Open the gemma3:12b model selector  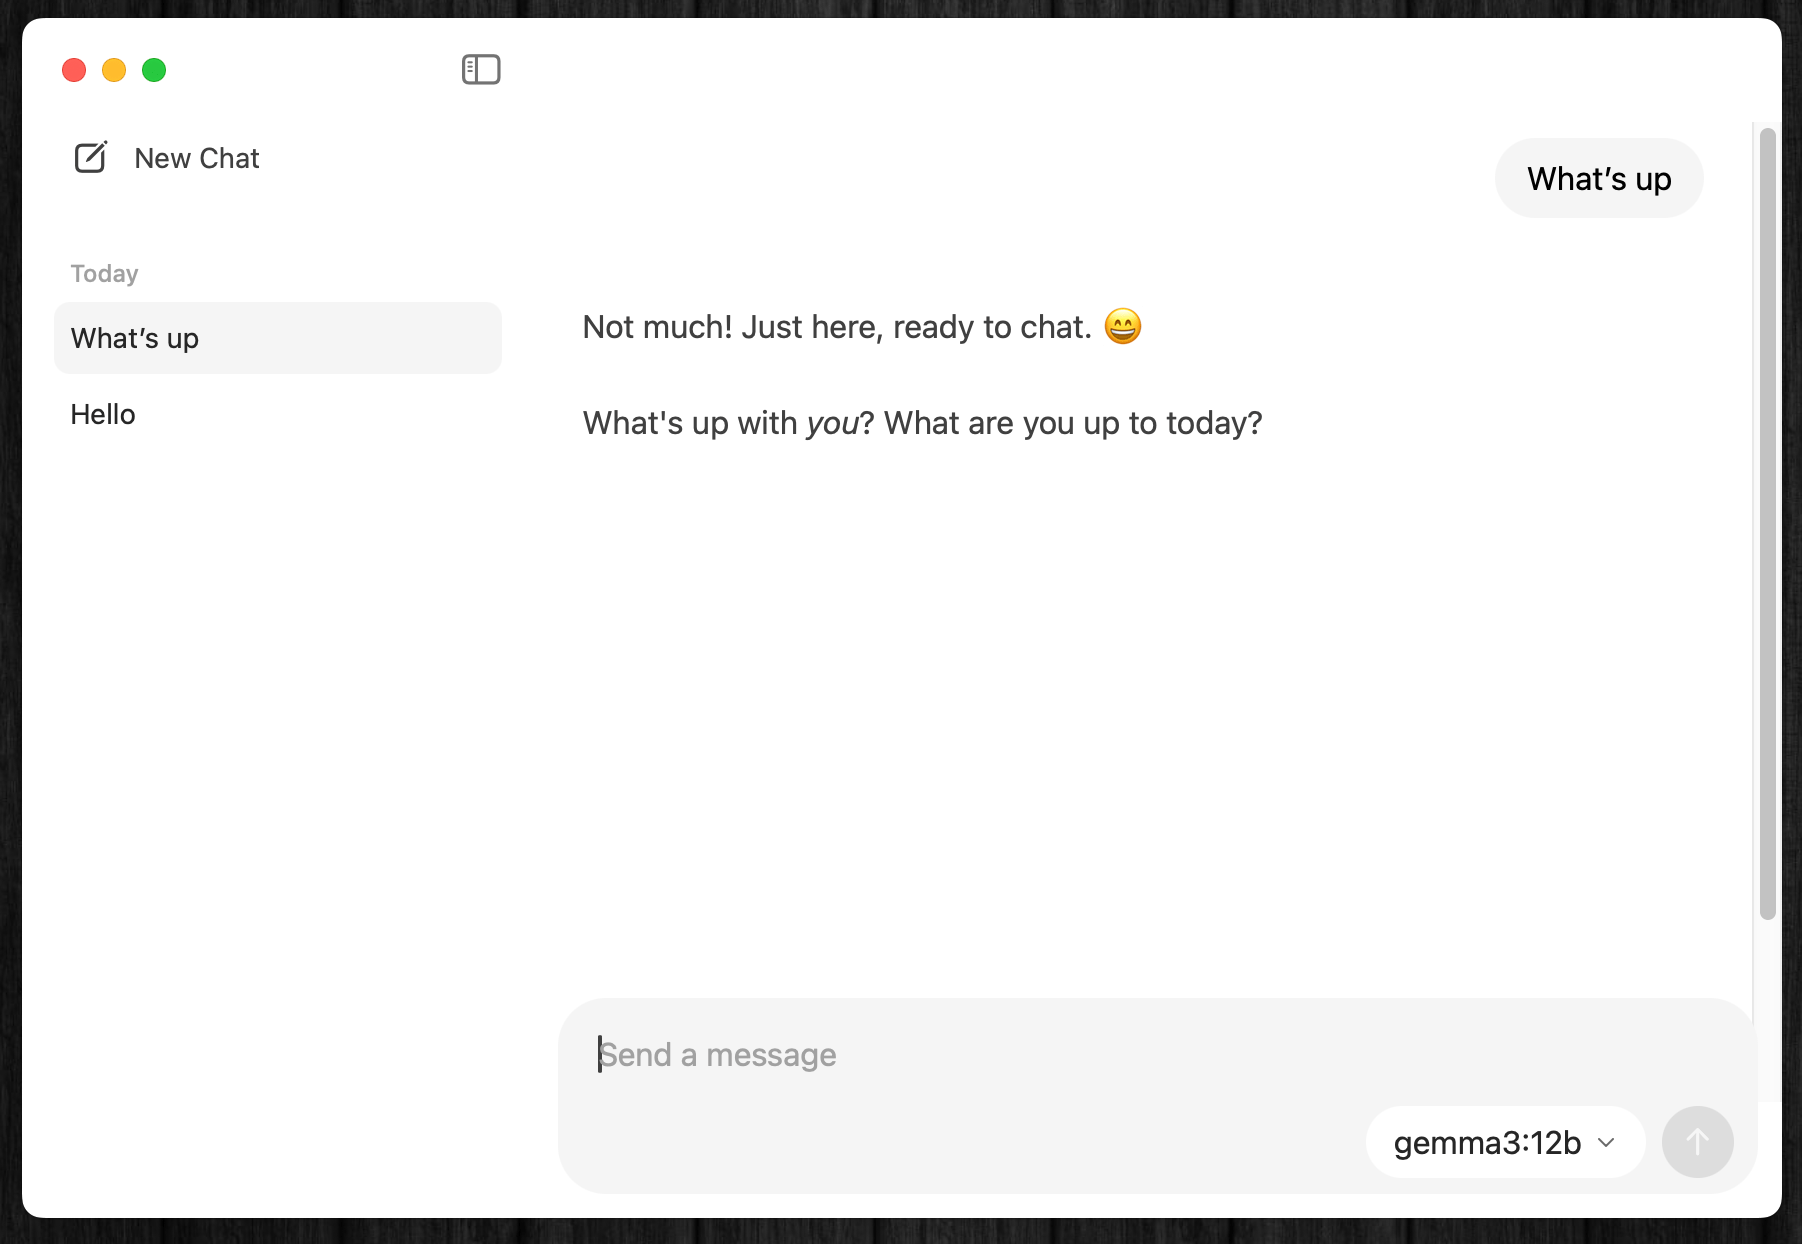tap(1487, 1142)
